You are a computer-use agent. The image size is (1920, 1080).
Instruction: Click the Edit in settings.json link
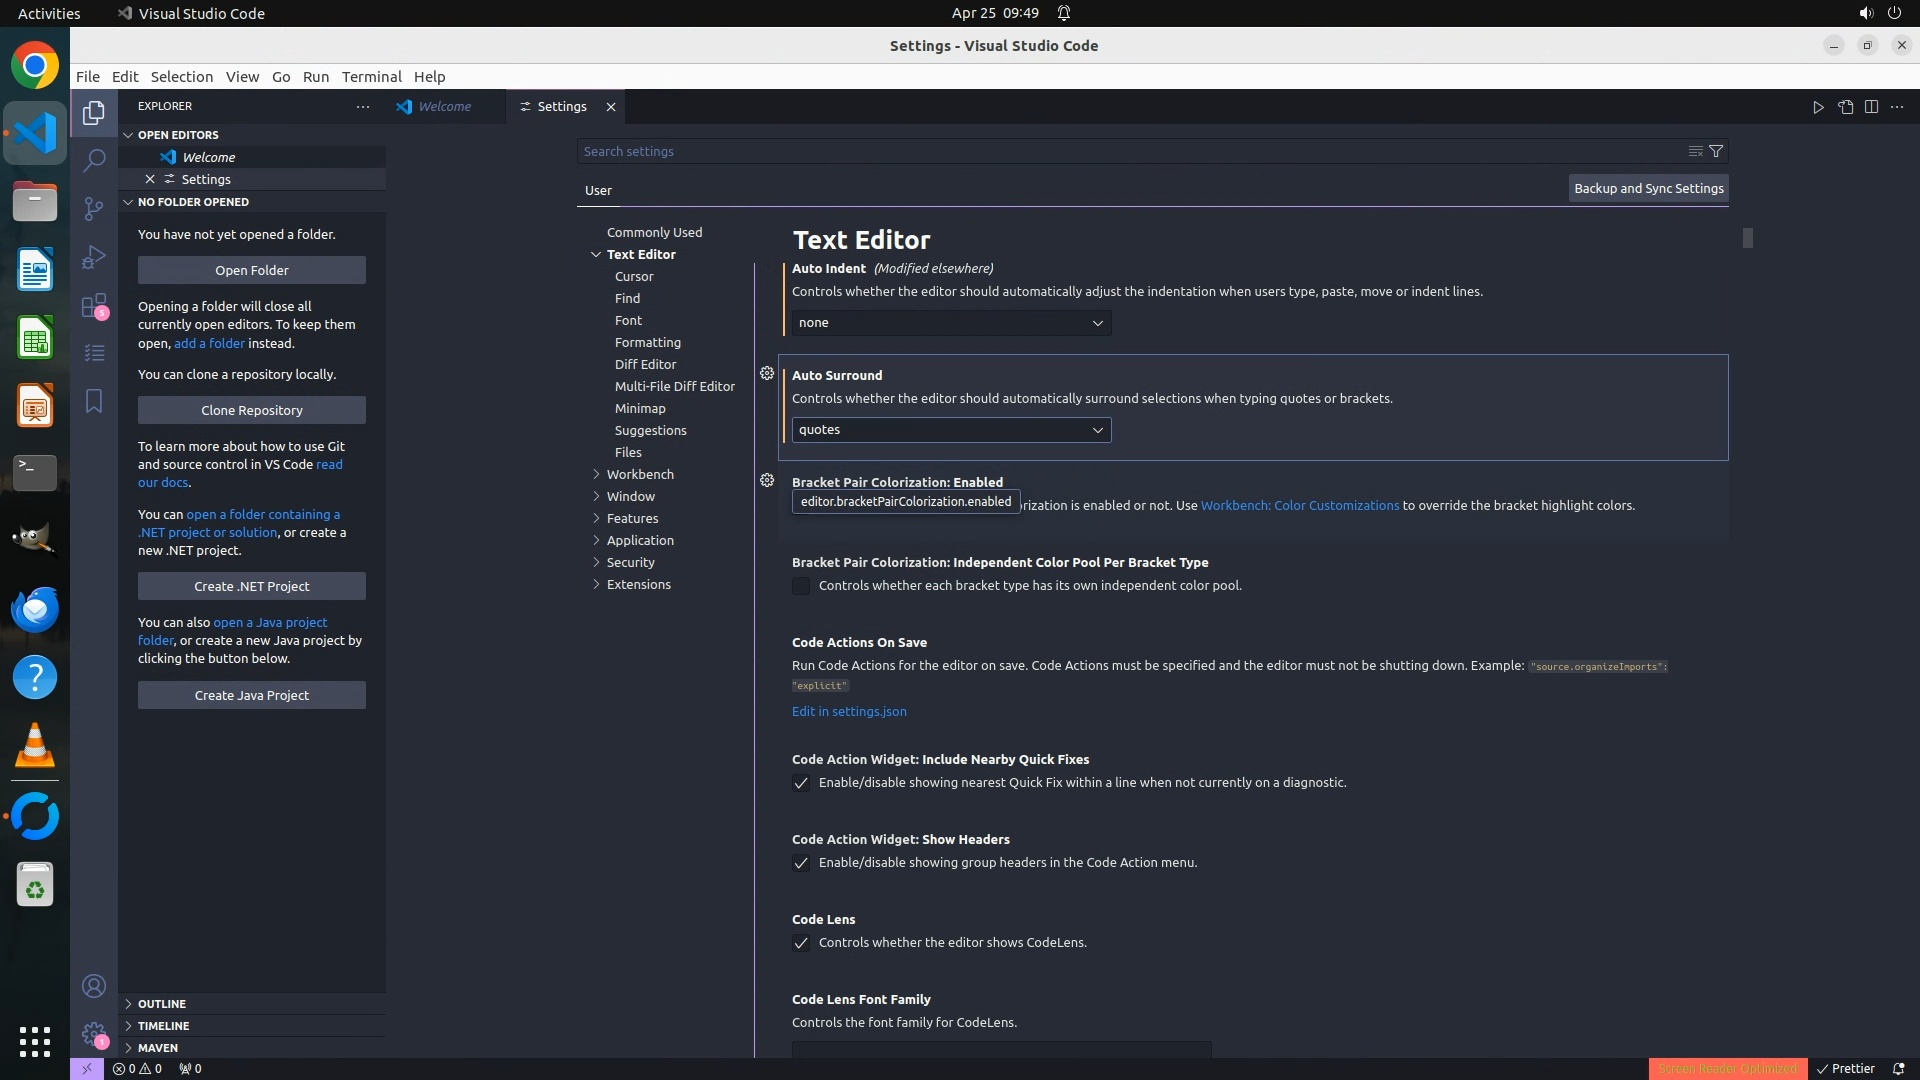849,712
